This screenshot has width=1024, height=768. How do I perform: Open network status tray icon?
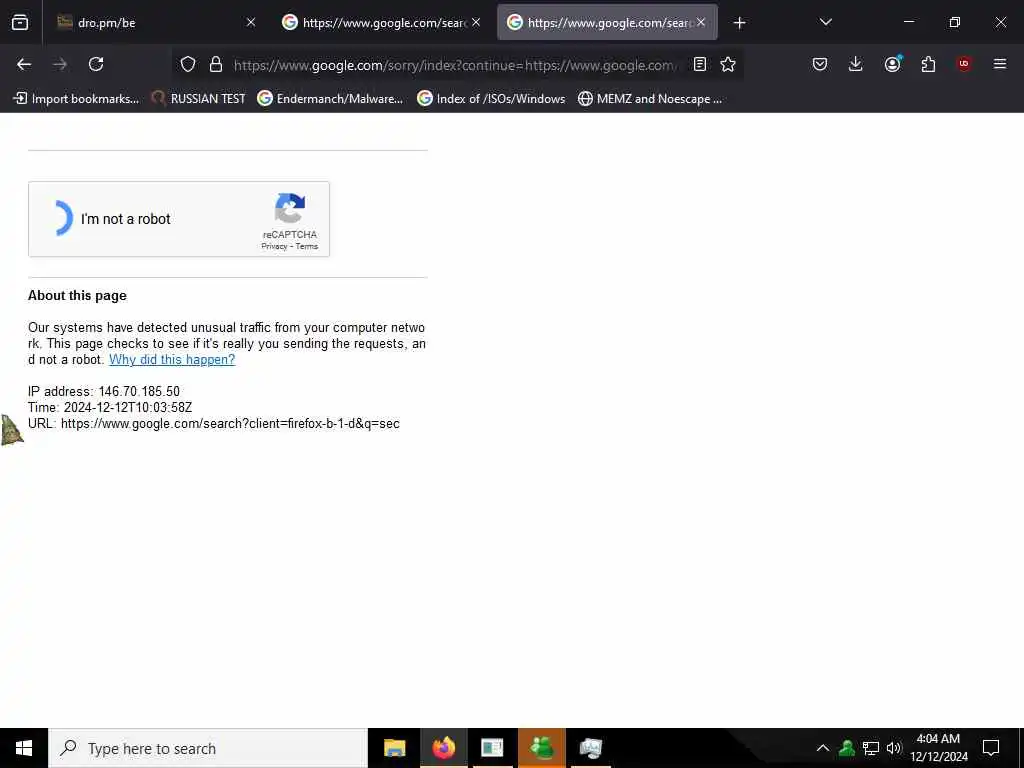[871, 748]
